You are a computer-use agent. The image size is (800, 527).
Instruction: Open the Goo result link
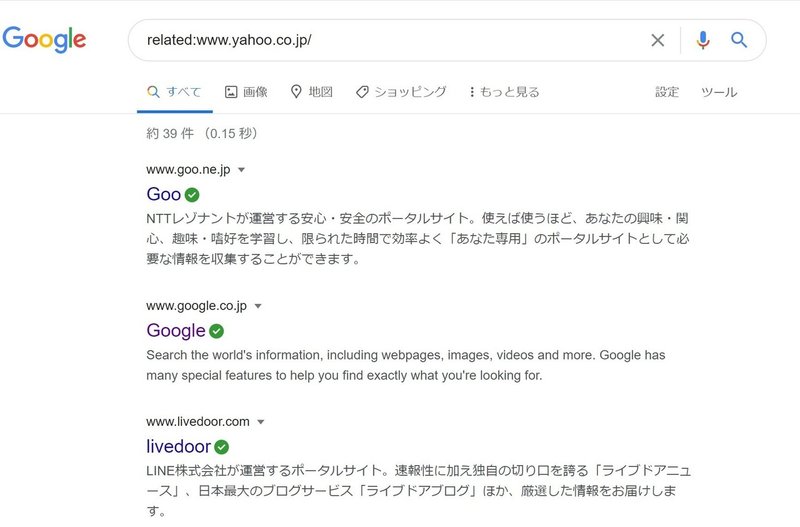(x=164, y=194)
